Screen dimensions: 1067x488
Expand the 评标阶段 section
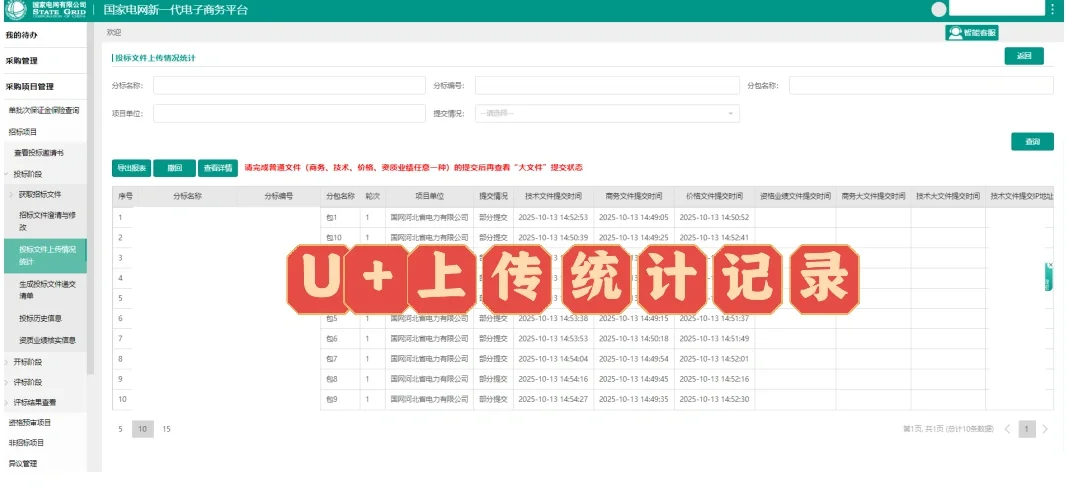click(x=7, y=383)
